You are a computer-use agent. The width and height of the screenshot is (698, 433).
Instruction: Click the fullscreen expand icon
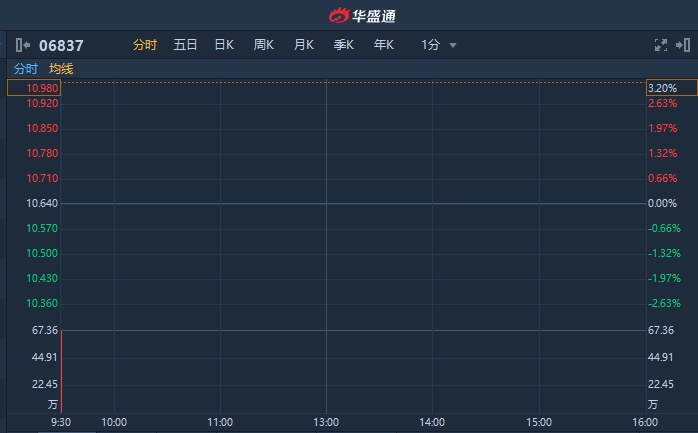click(660, 45)
